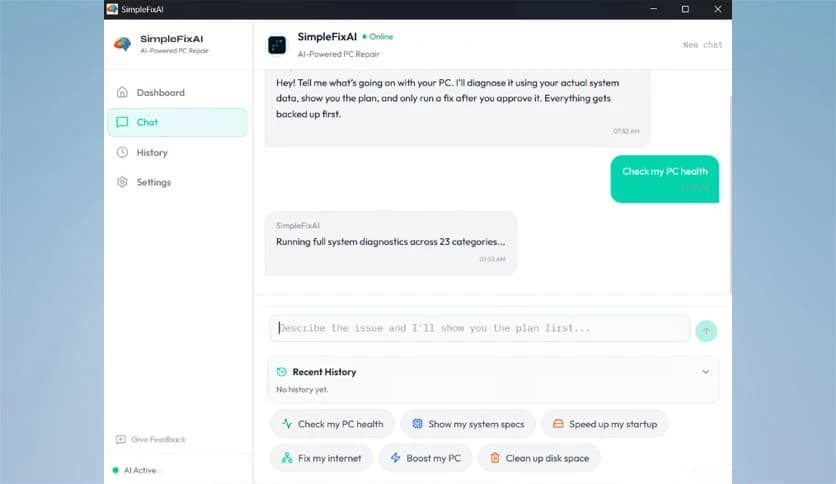
Task: Collapse the Recent History panel chevron
Action: (705, 372)
